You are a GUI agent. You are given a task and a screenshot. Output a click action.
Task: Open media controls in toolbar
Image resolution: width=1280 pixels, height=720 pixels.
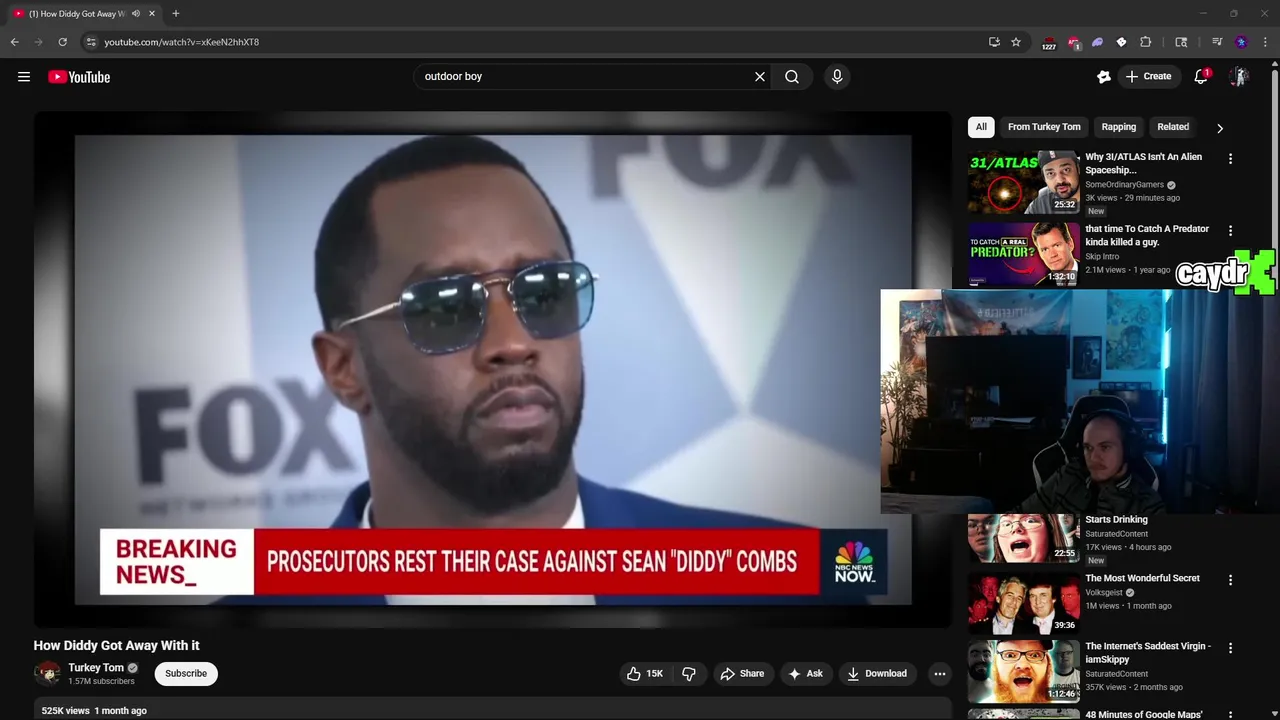tap(1217, 42)
